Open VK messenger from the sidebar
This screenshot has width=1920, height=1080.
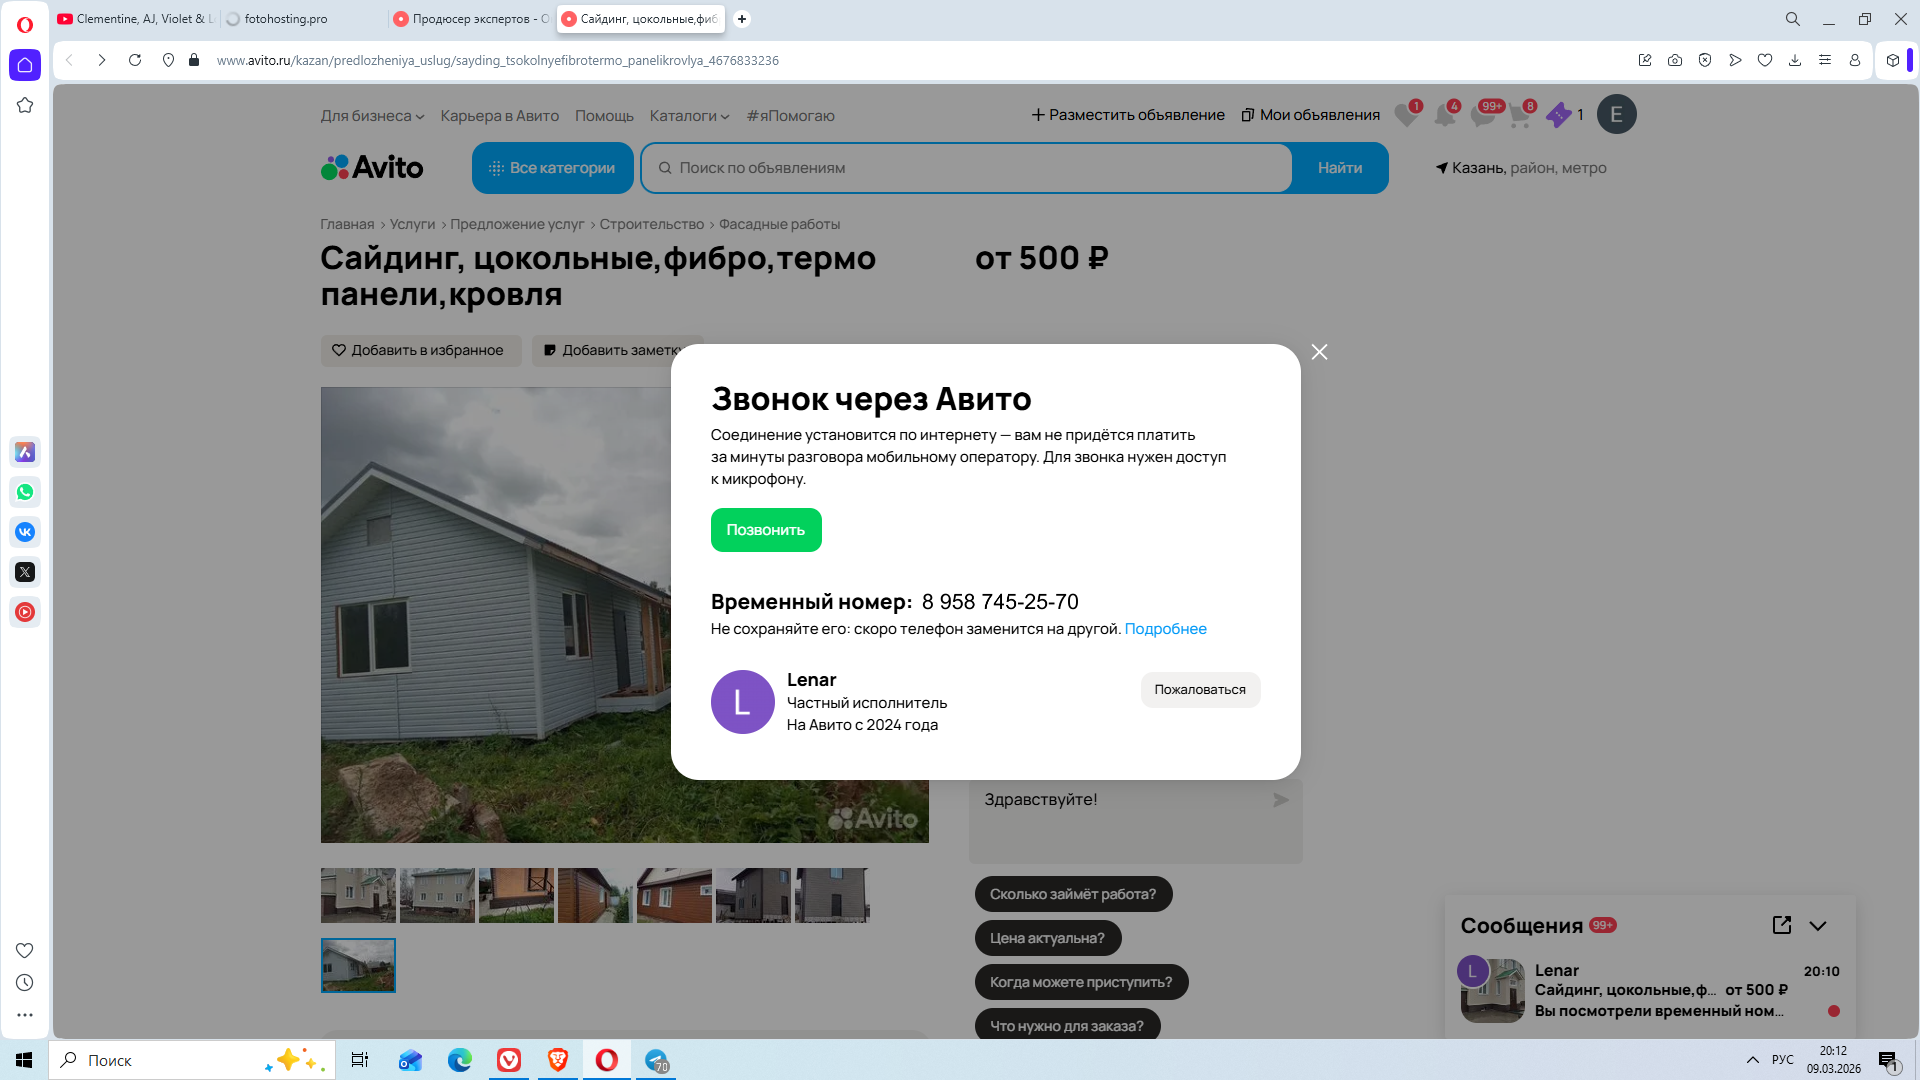25,532
